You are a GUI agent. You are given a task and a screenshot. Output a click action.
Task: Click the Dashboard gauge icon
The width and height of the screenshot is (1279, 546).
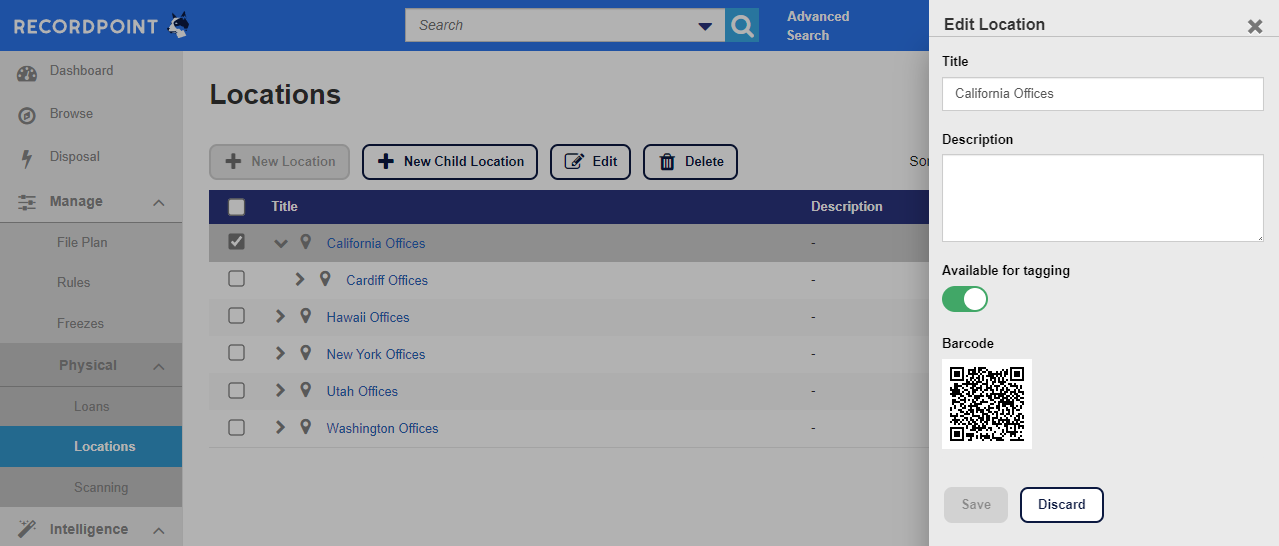(x=27, y=73)
